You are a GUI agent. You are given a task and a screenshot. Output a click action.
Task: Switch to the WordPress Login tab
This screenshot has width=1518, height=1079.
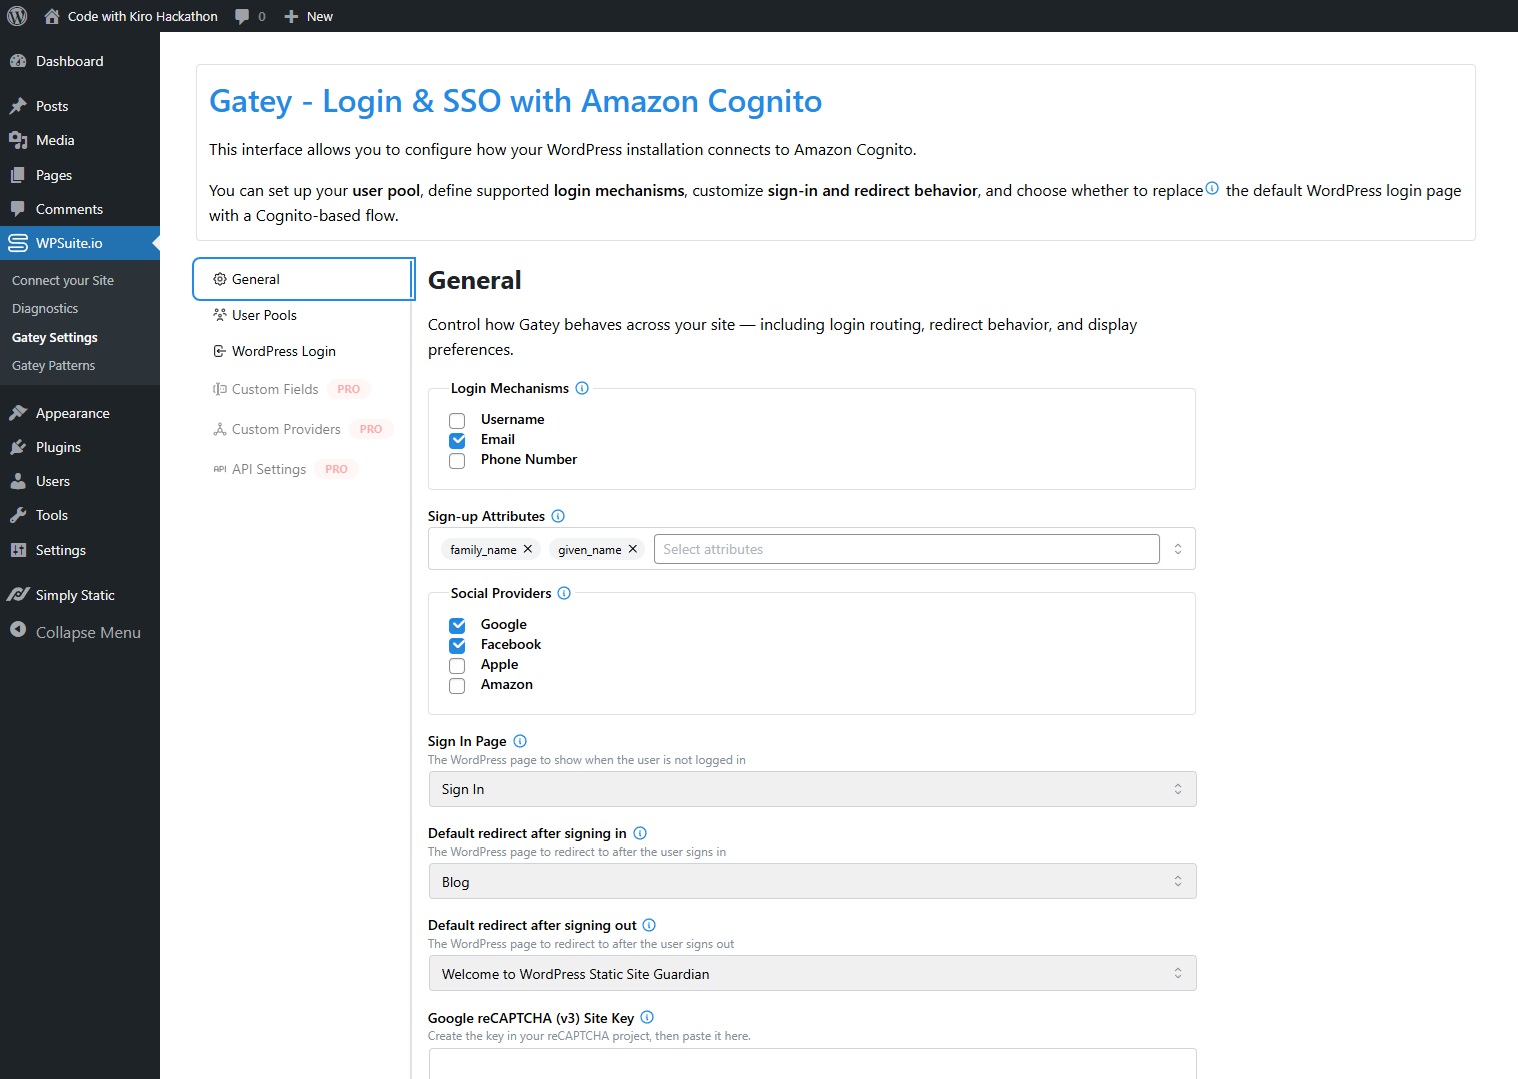pos(283,351)
